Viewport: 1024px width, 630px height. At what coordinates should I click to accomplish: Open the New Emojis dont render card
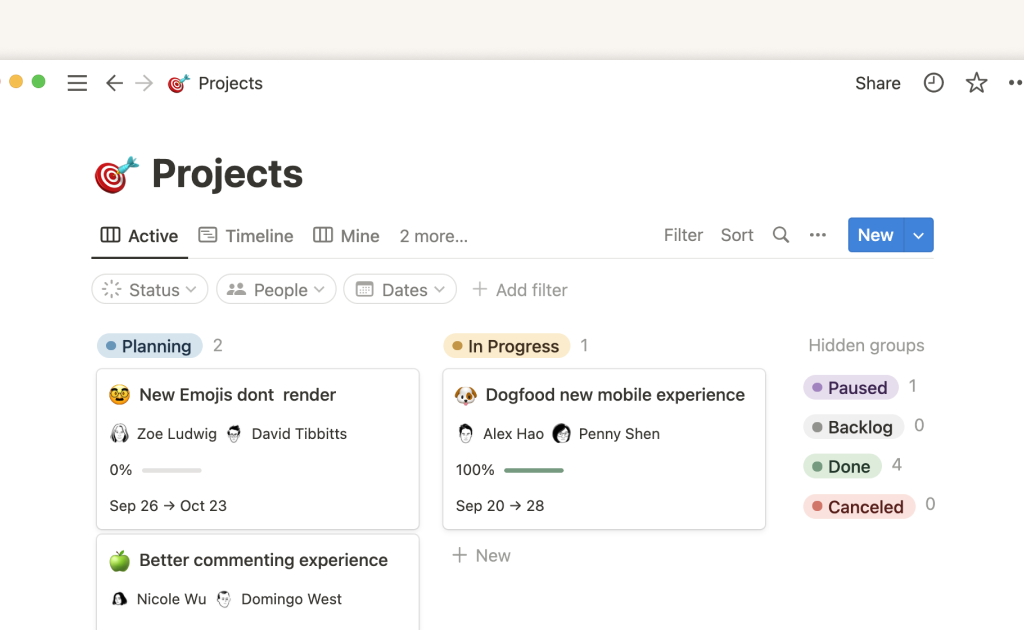(237, 395)
